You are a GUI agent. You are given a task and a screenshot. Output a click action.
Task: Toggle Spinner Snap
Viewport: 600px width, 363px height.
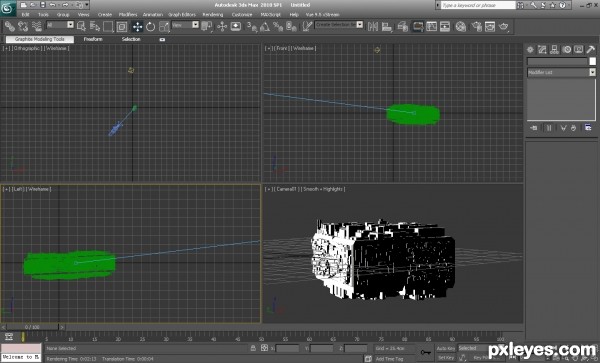coord(291,26)
